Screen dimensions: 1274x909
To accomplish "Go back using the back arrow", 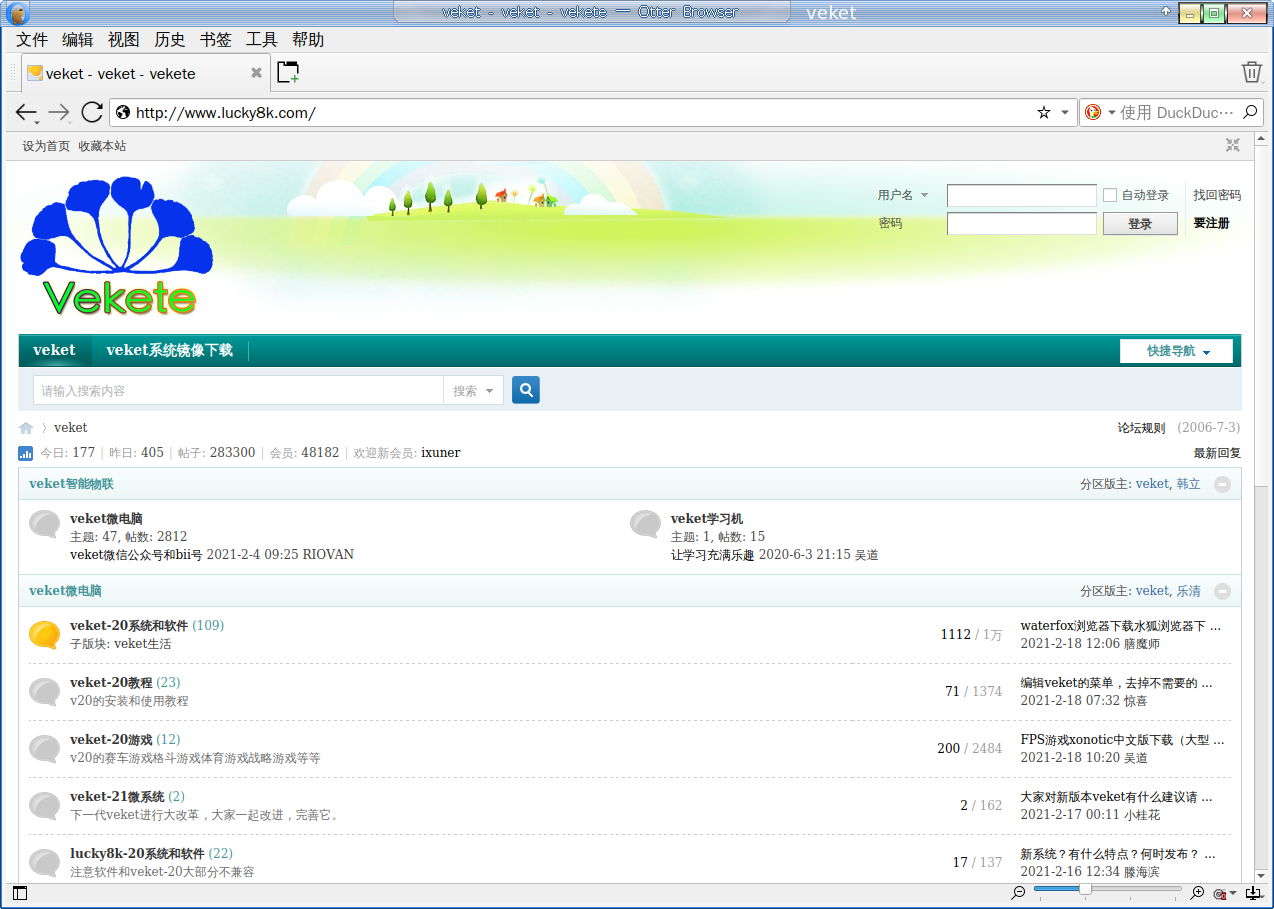I will (x=26, y=113).
